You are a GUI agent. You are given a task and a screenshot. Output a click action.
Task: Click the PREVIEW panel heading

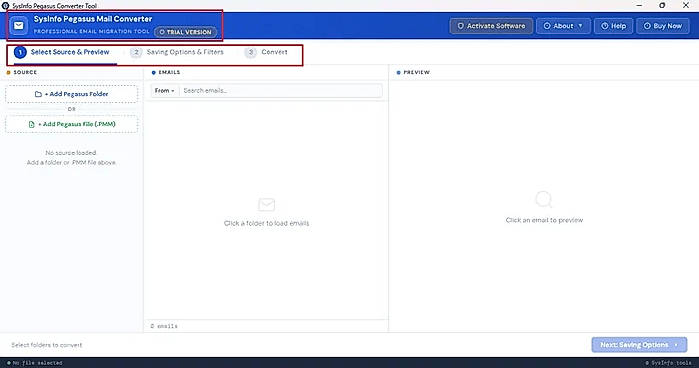(x=416, y=72)
